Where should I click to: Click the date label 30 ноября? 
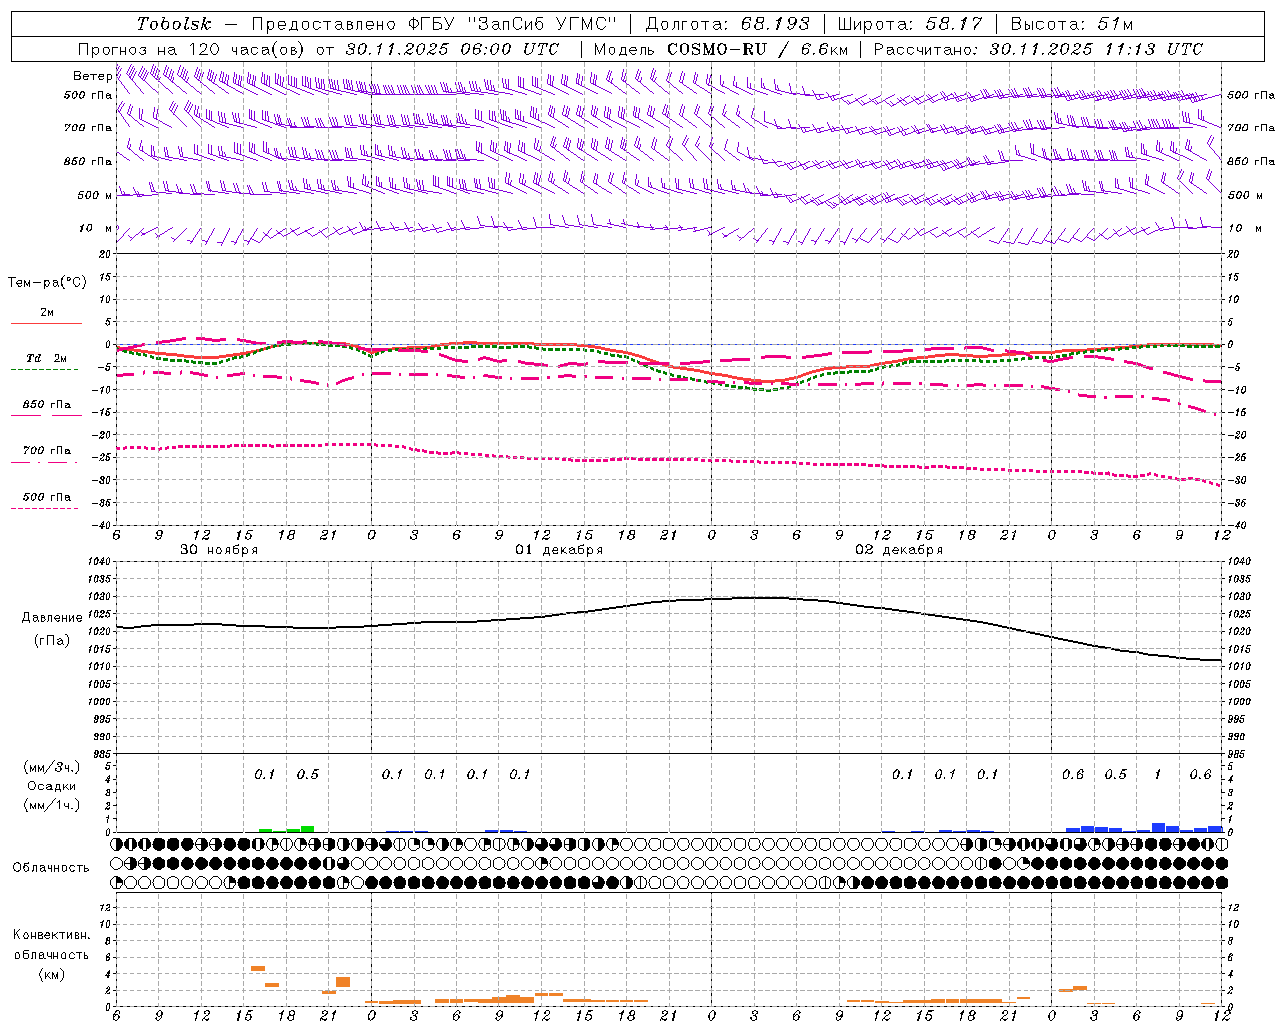point(219,550)
